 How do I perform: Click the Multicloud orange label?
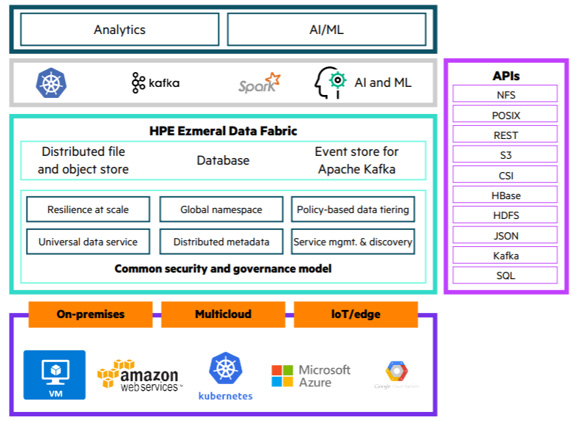[223, 314]
